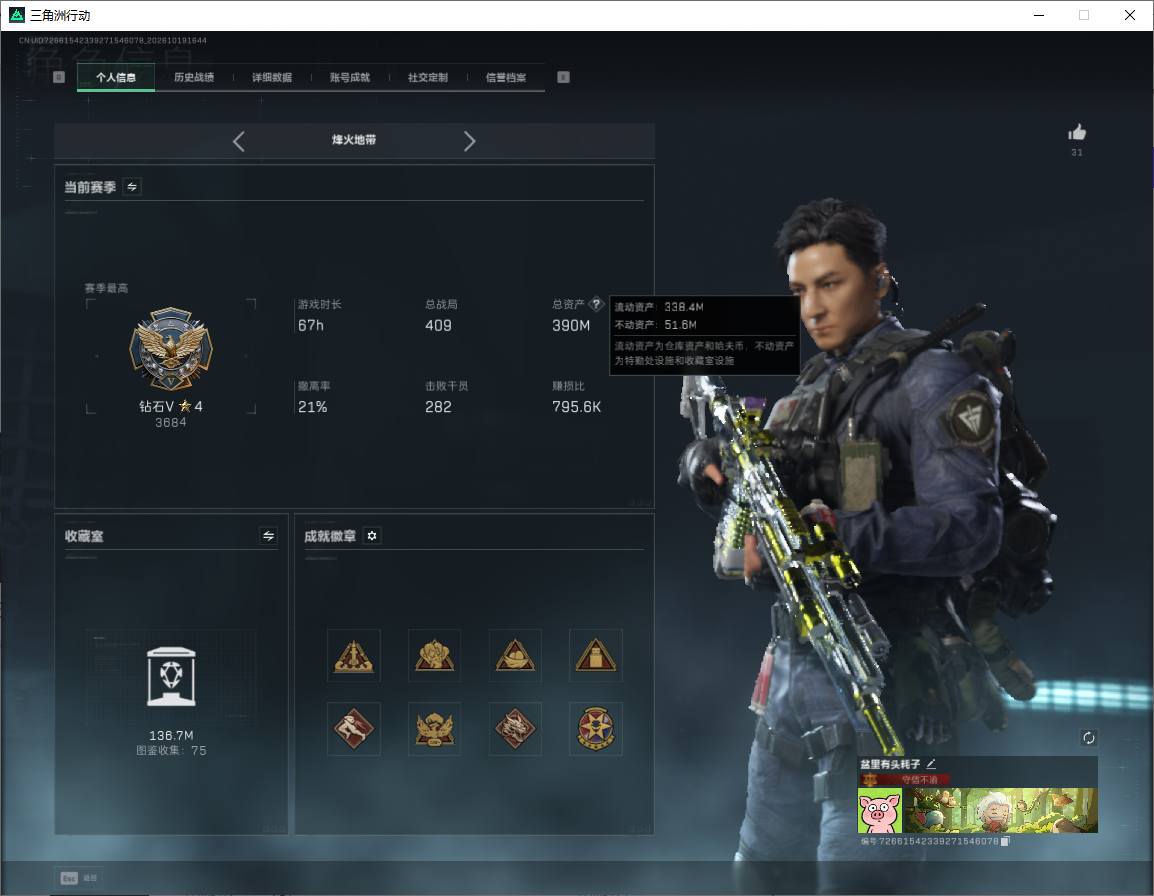Select the winged phoenix gold badge
This screenshot has width=1154, height=896.
point(434,729)
